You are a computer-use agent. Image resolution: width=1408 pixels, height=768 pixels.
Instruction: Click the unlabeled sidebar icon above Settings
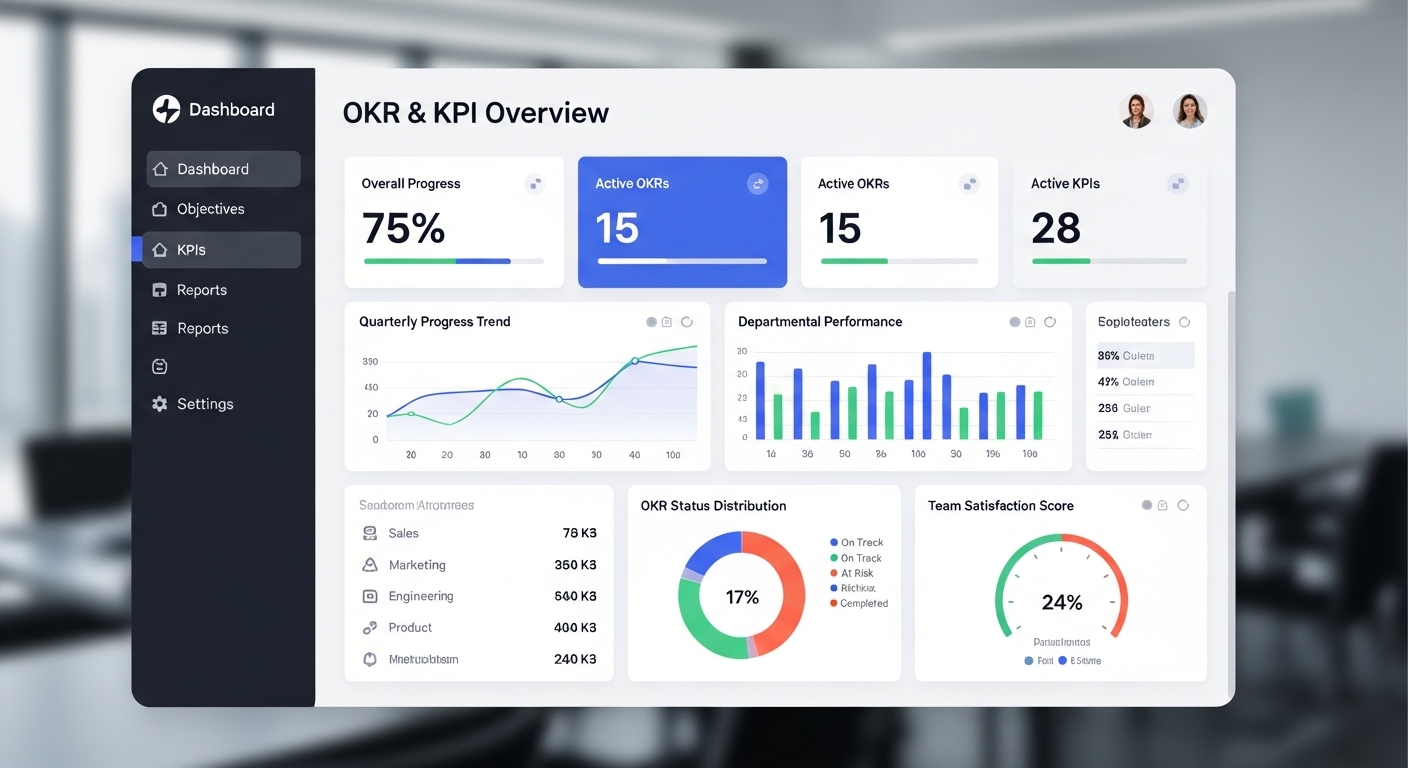(159, 367)
